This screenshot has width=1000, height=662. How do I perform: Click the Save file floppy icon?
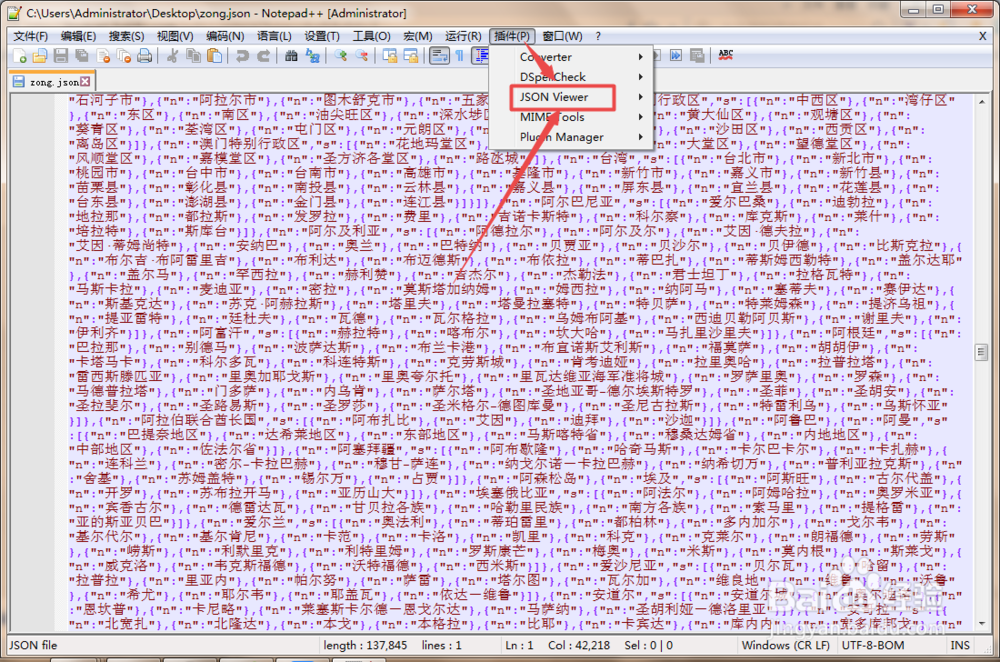(x=61, y=56)
